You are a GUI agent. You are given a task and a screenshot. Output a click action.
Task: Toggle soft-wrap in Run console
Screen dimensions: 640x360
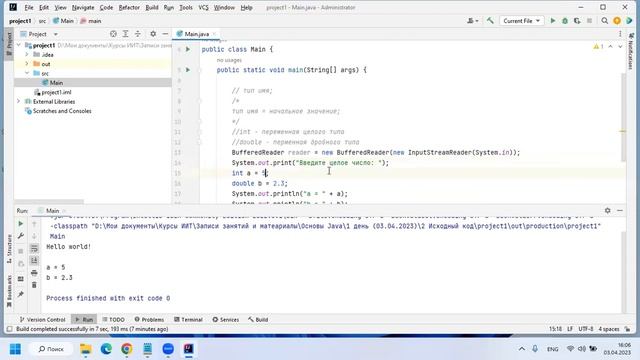(34, 248)
